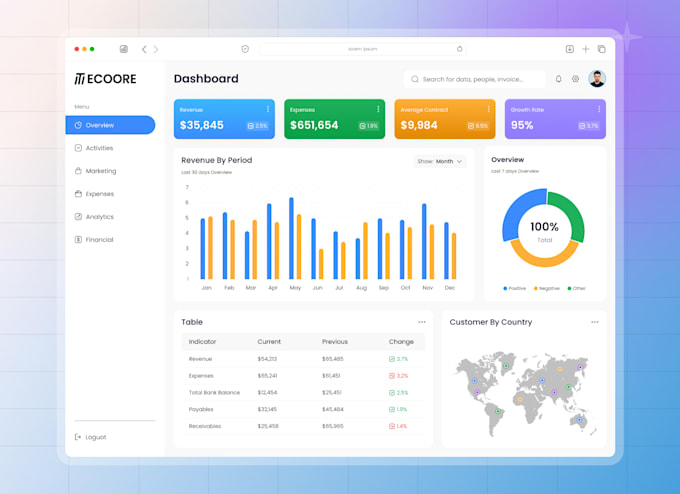This screenshot has height=494, width=680.
Task: Click the ECOORE logo
Action: coord(105,79)
